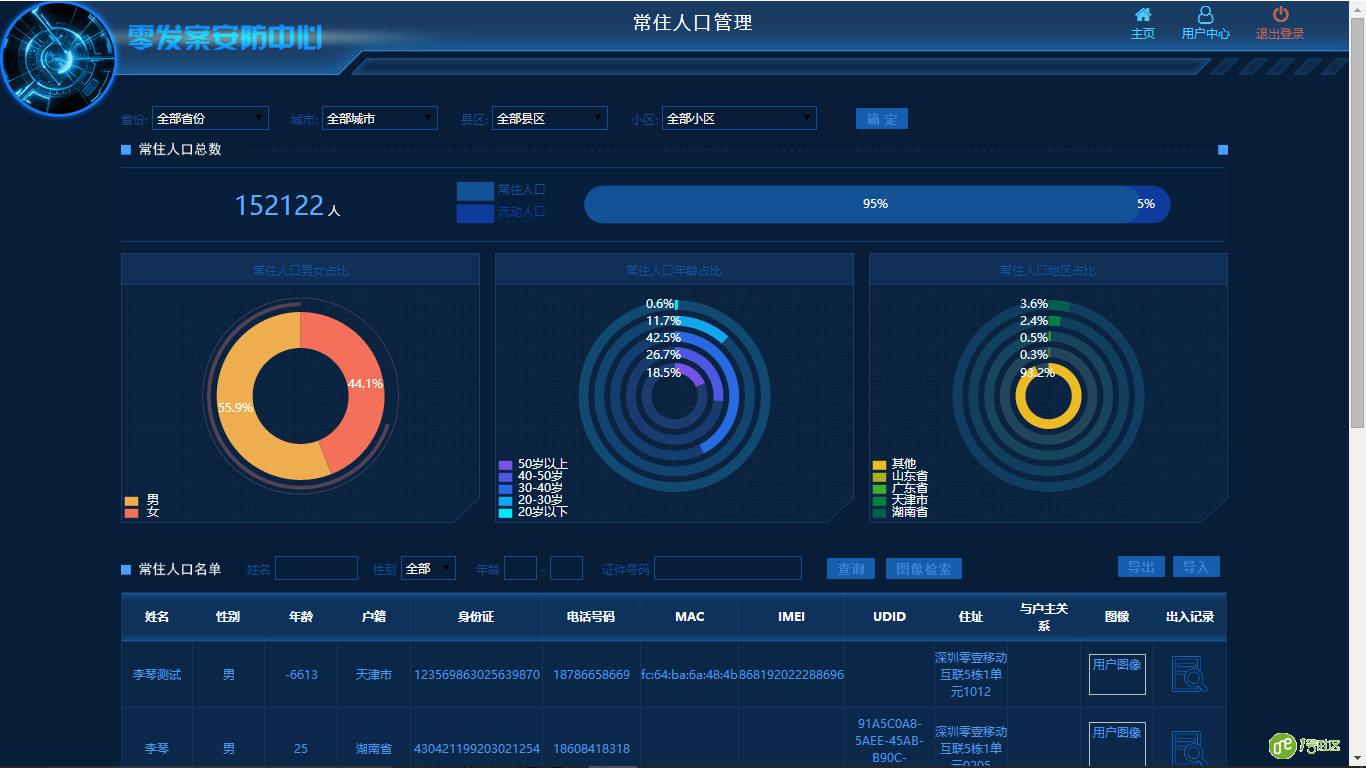The height and width of the screenshot is (768, 1366).
Task: Open 出入记录 icon for 李琴 row
Action: (x=1190, y=748)
